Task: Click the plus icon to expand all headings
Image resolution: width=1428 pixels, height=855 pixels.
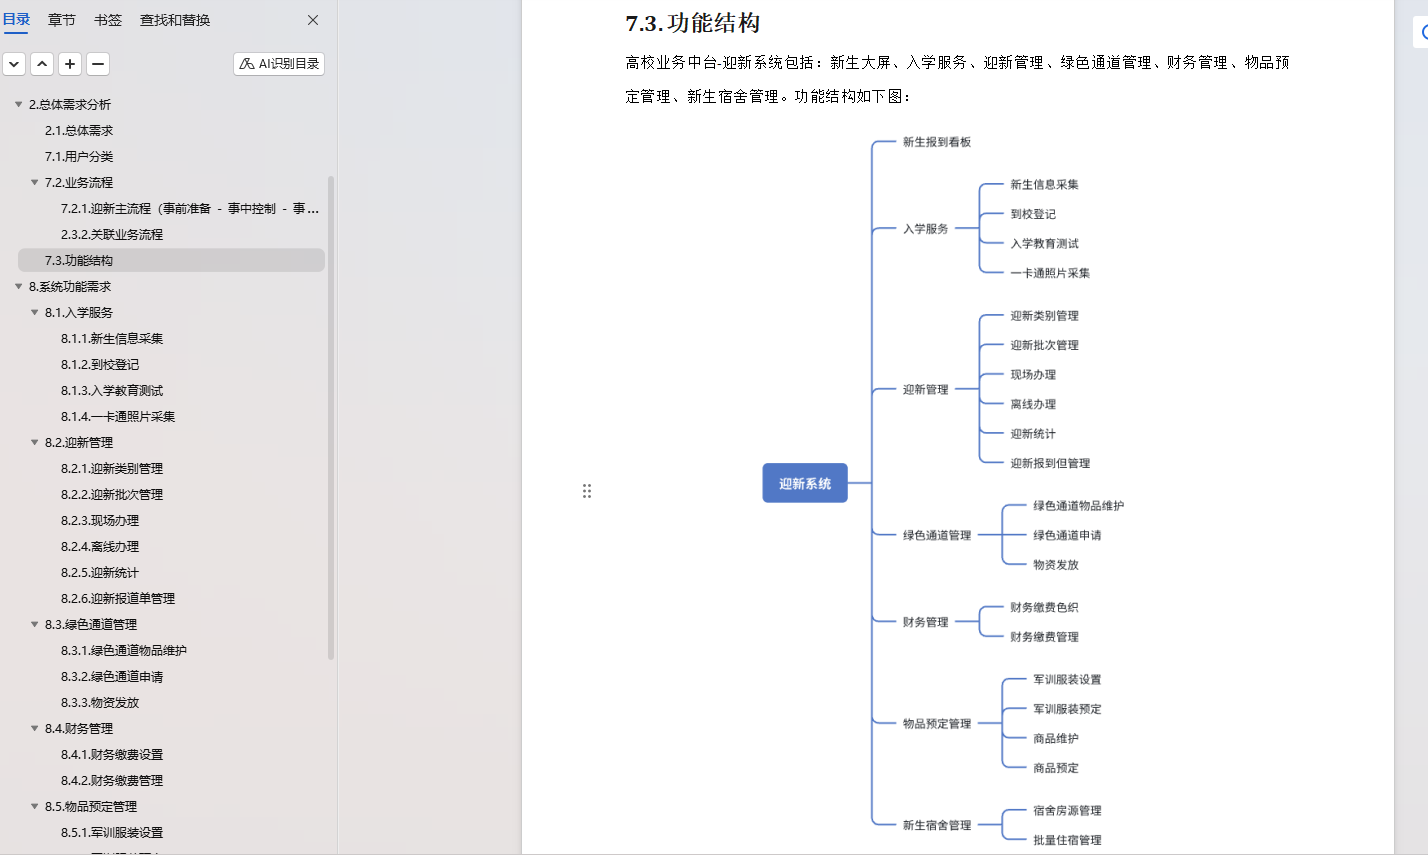Action: (x=69, y=63)
